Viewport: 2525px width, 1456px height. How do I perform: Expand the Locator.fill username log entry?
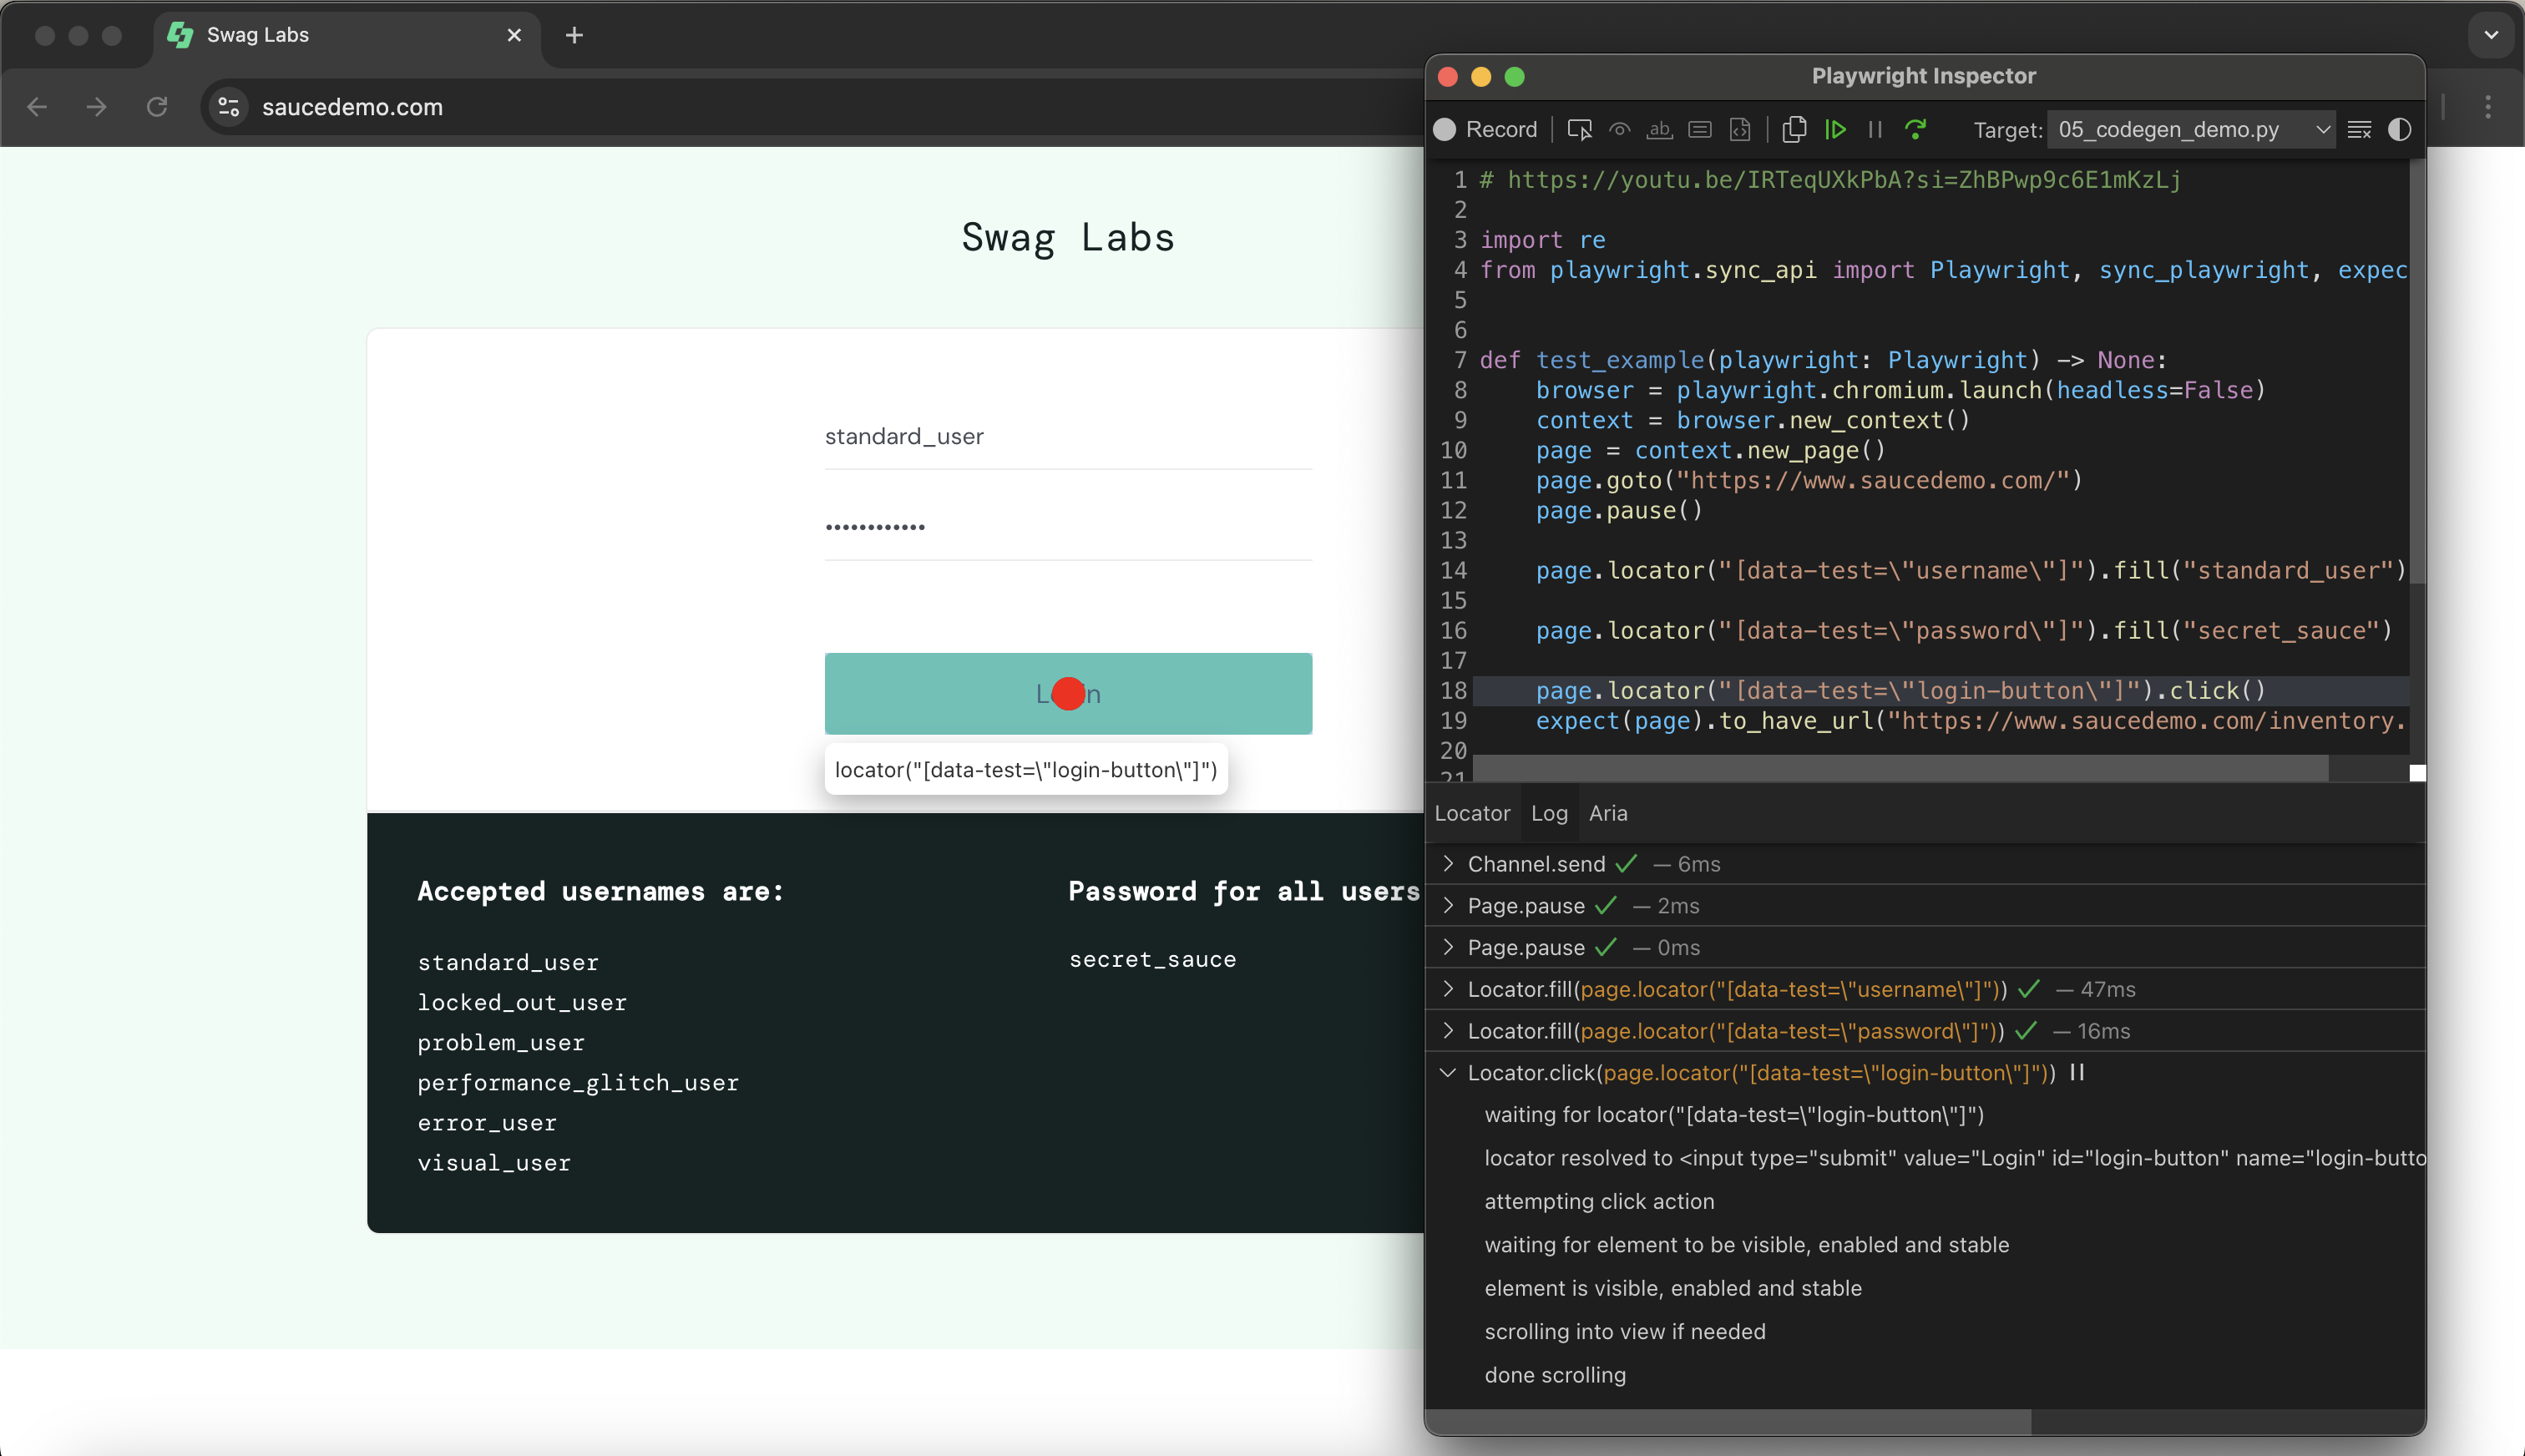(1448, 989)
